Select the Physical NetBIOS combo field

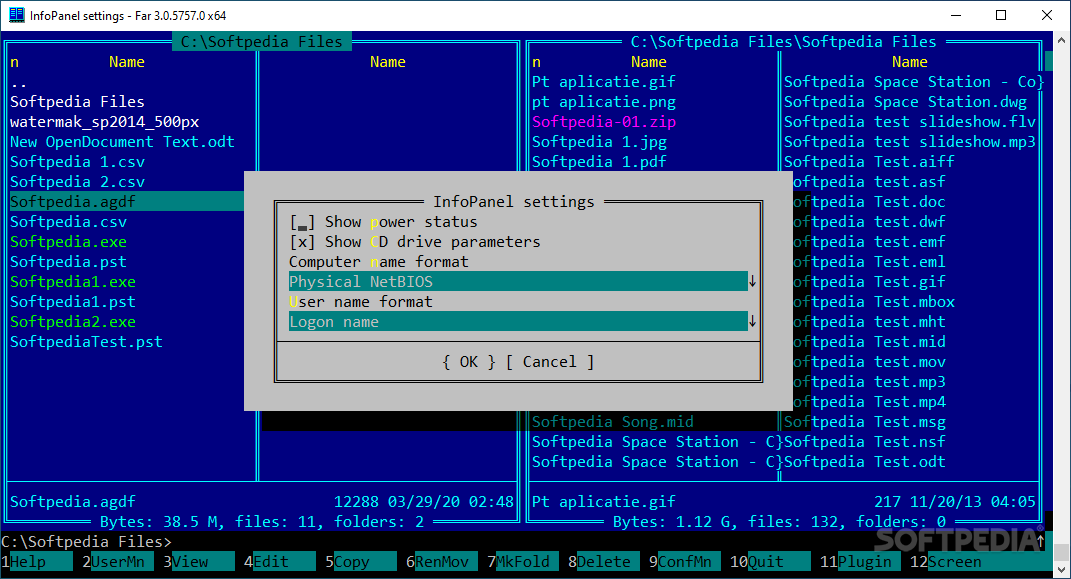click(518, 281)
